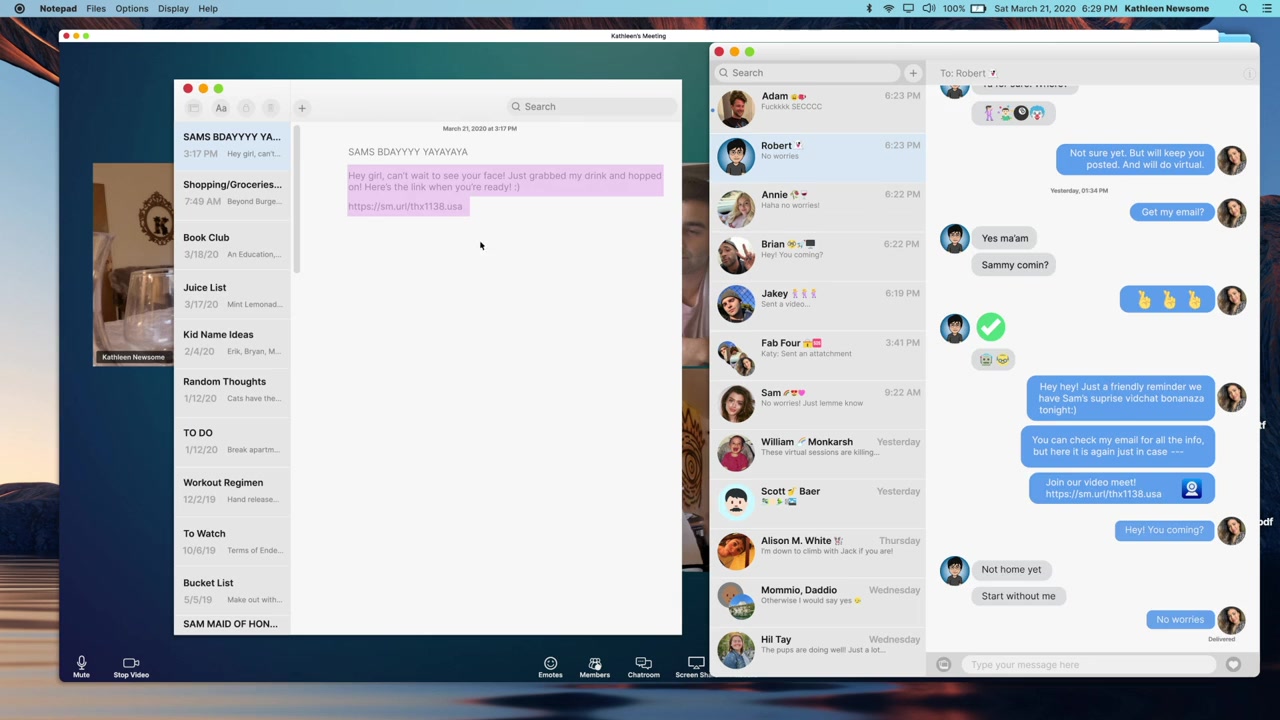Open the Options menu in the menu bar
1280x720 pixels.
(131, 9)
